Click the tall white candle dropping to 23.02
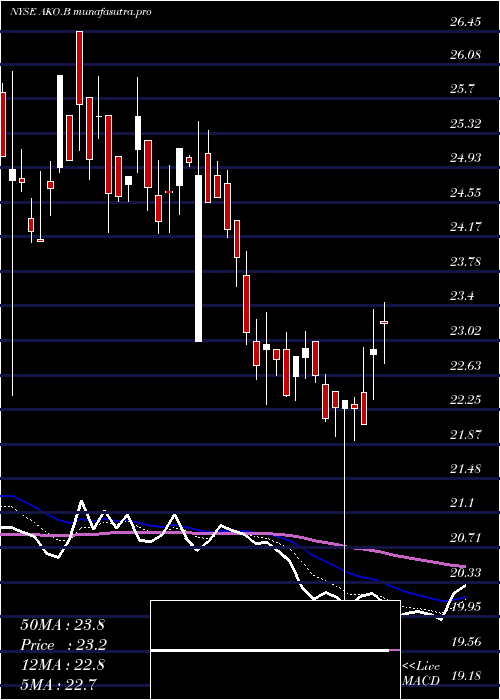This screenshot has width=500, height=700. pos(198,258)
